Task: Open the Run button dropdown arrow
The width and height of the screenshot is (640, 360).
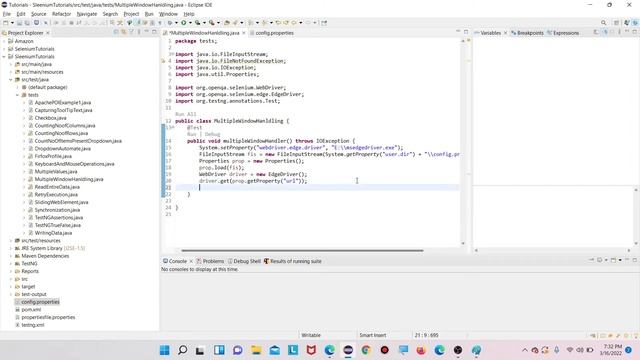Action: pos(190,23)
